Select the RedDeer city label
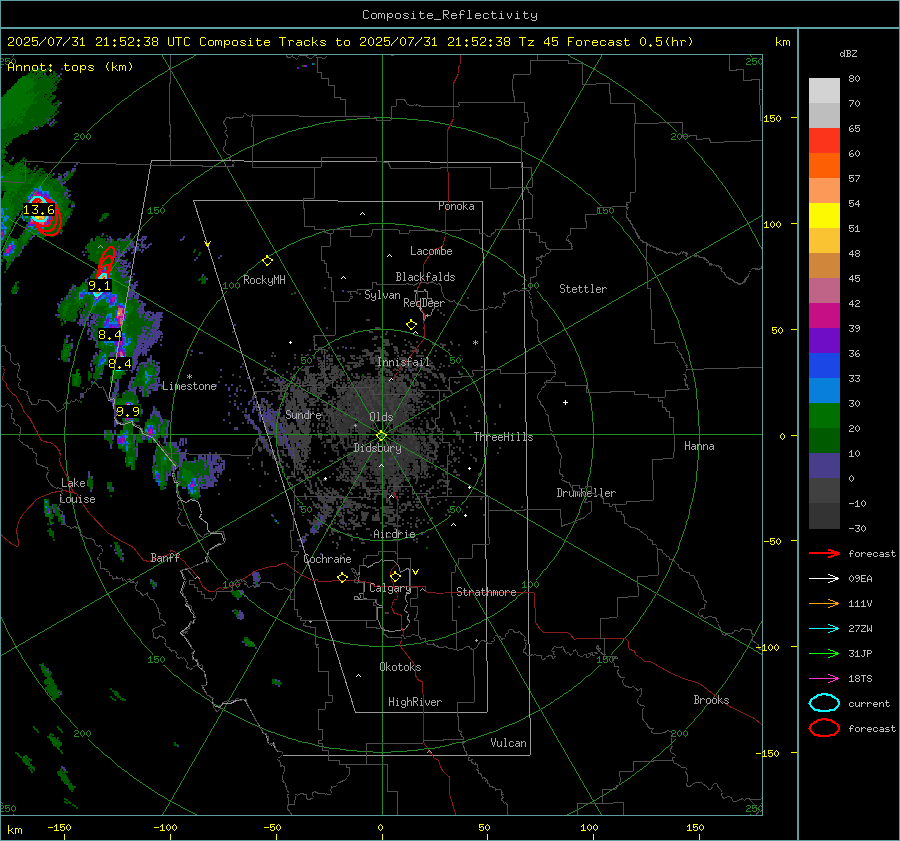 [x=424, y=303]
